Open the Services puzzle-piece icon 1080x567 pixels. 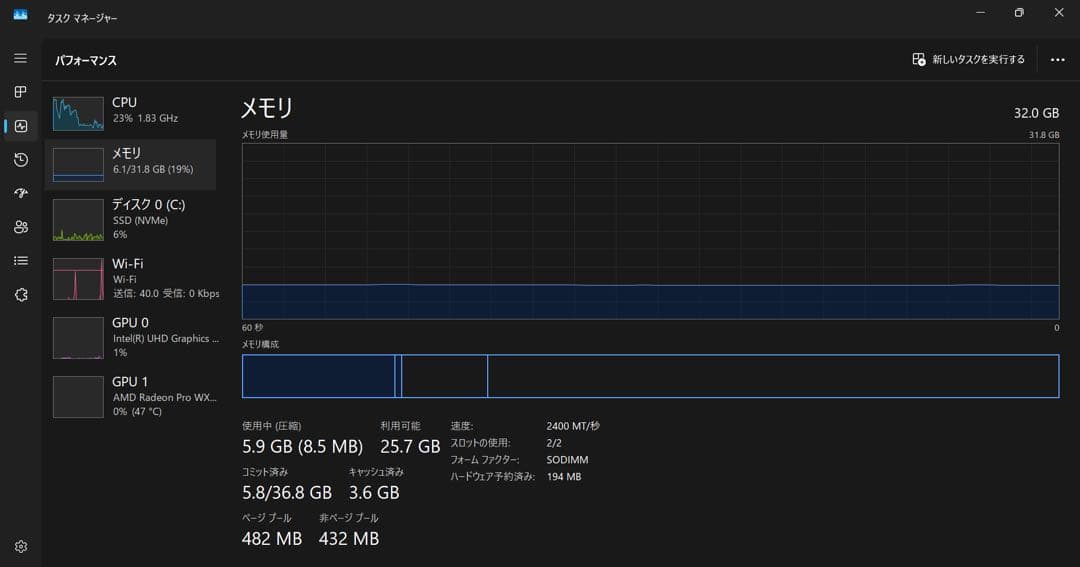click(20, 295)
